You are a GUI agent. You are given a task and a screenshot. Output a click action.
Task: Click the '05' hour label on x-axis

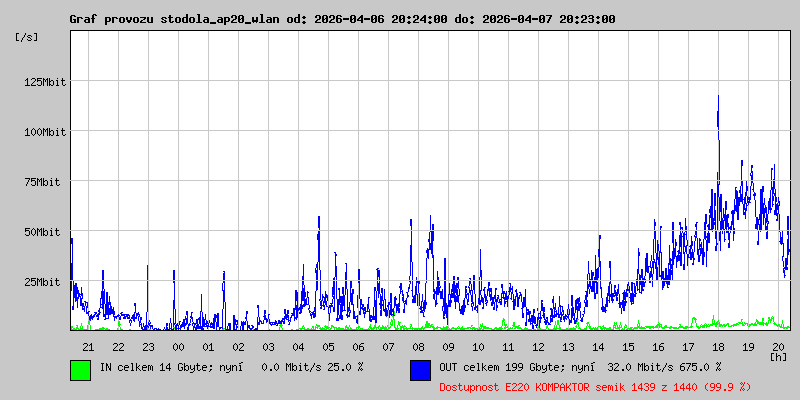coord(328,347)
